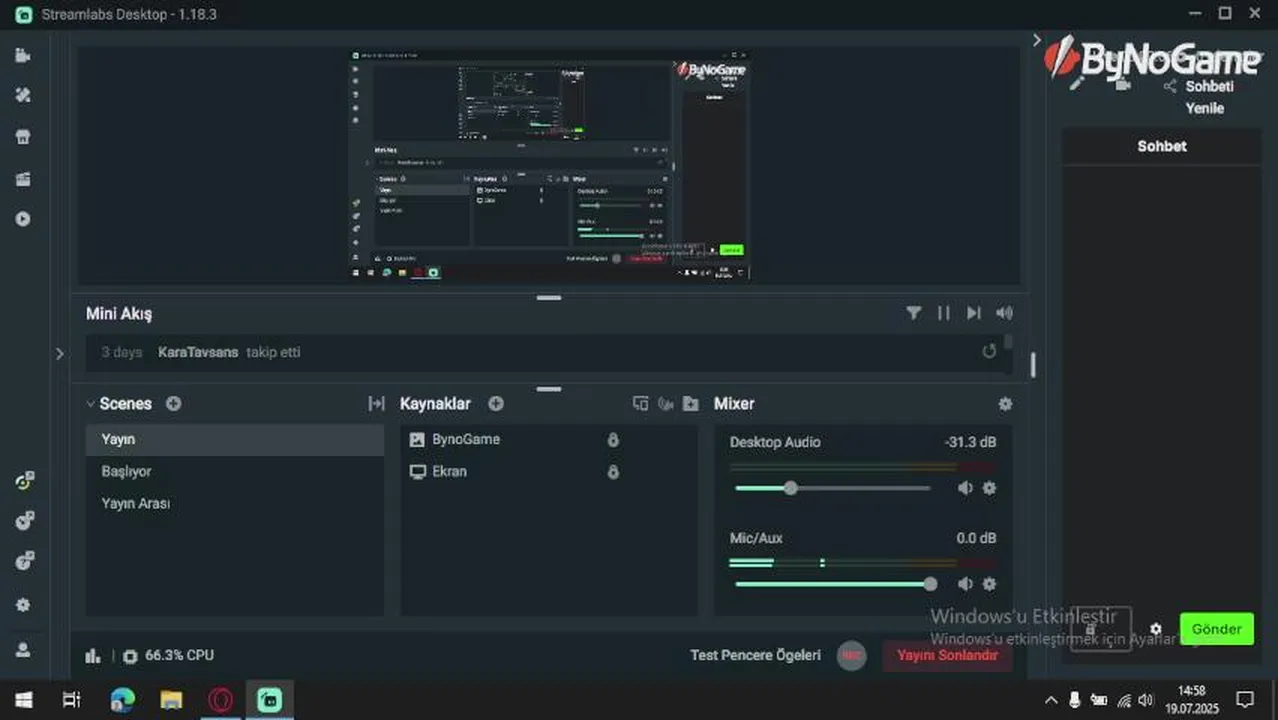The height and width of the screenshot is (720, 1278).
Task: Add a new scene with plus icon
Action: point(173,403)
